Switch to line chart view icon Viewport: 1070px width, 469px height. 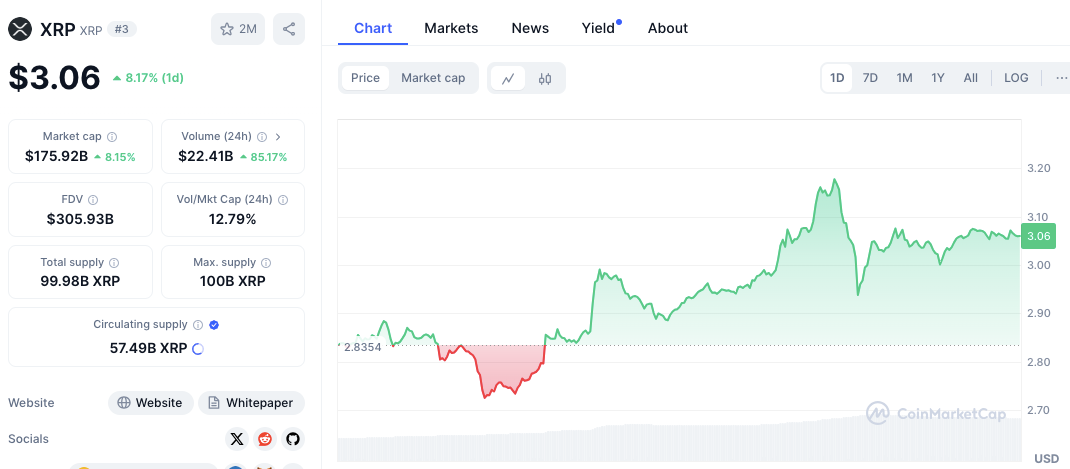point(508,78)
